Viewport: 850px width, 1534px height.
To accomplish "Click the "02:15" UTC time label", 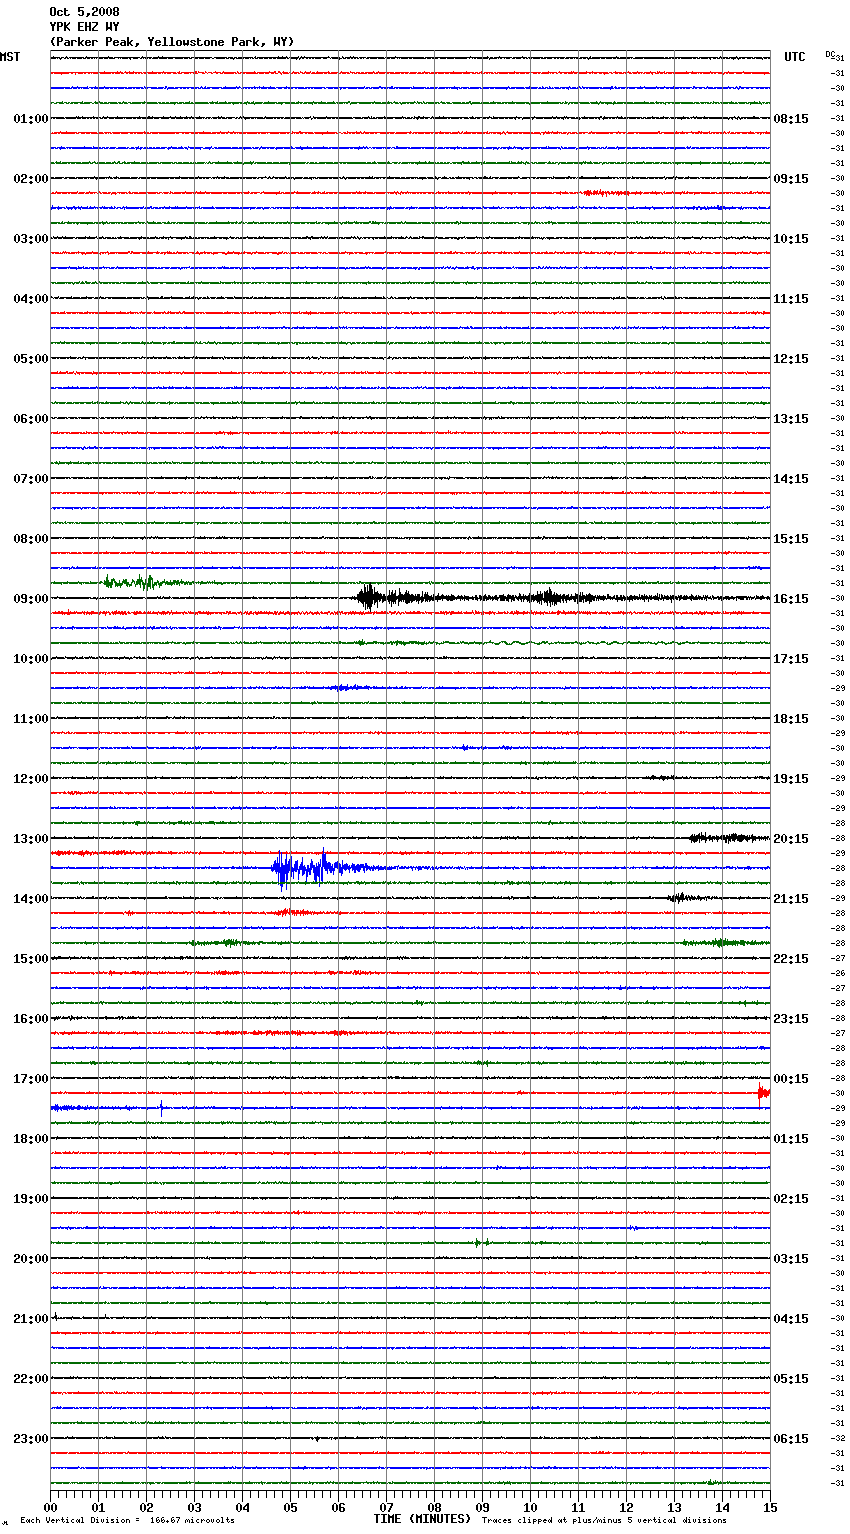I will click(x=791, y=1199).
